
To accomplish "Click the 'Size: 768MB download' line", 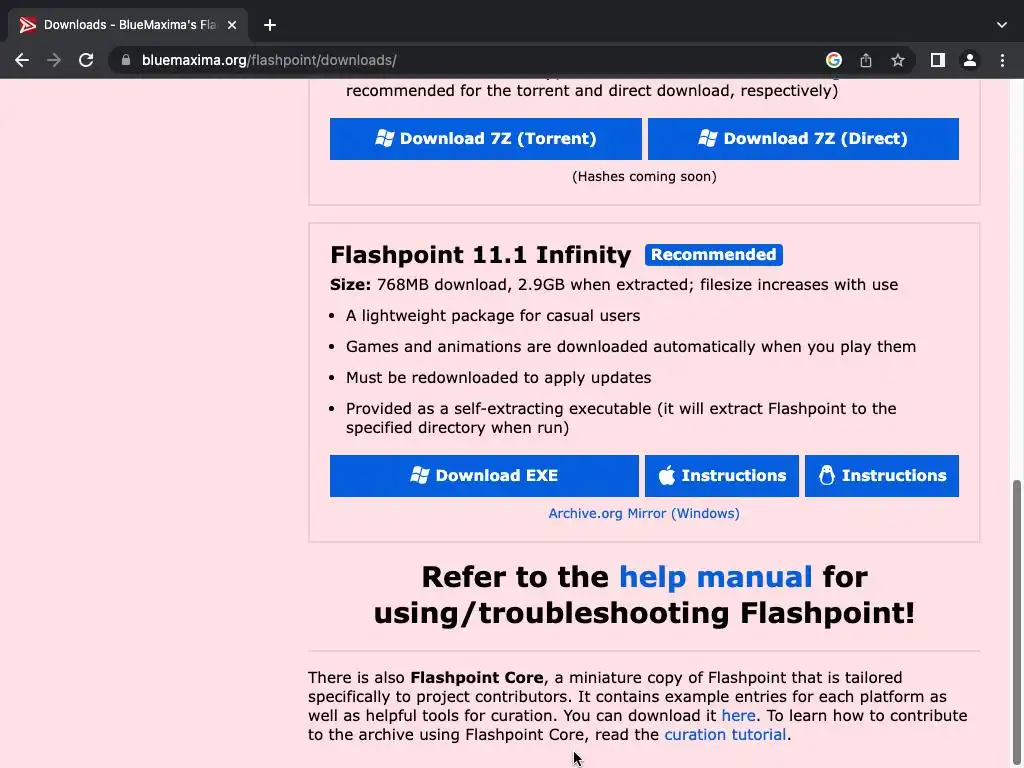I will tap(614, 285).
